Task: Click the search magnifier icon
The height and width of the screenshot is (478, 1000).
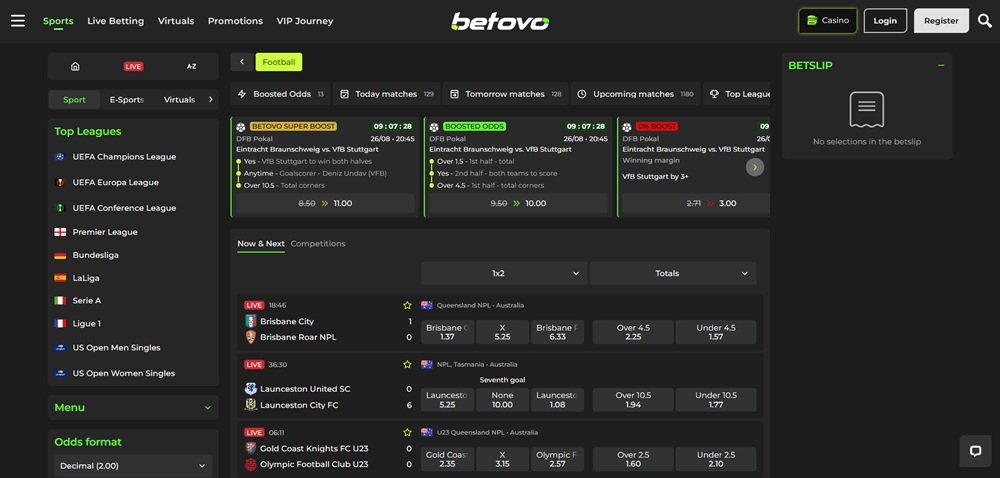Action: point(985,21)
